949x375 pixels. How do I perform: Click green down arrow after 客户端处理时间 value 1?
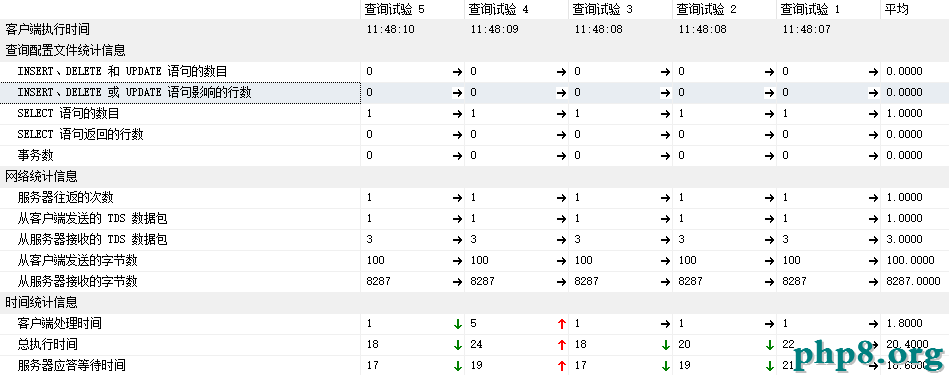(x=458, y=324)
